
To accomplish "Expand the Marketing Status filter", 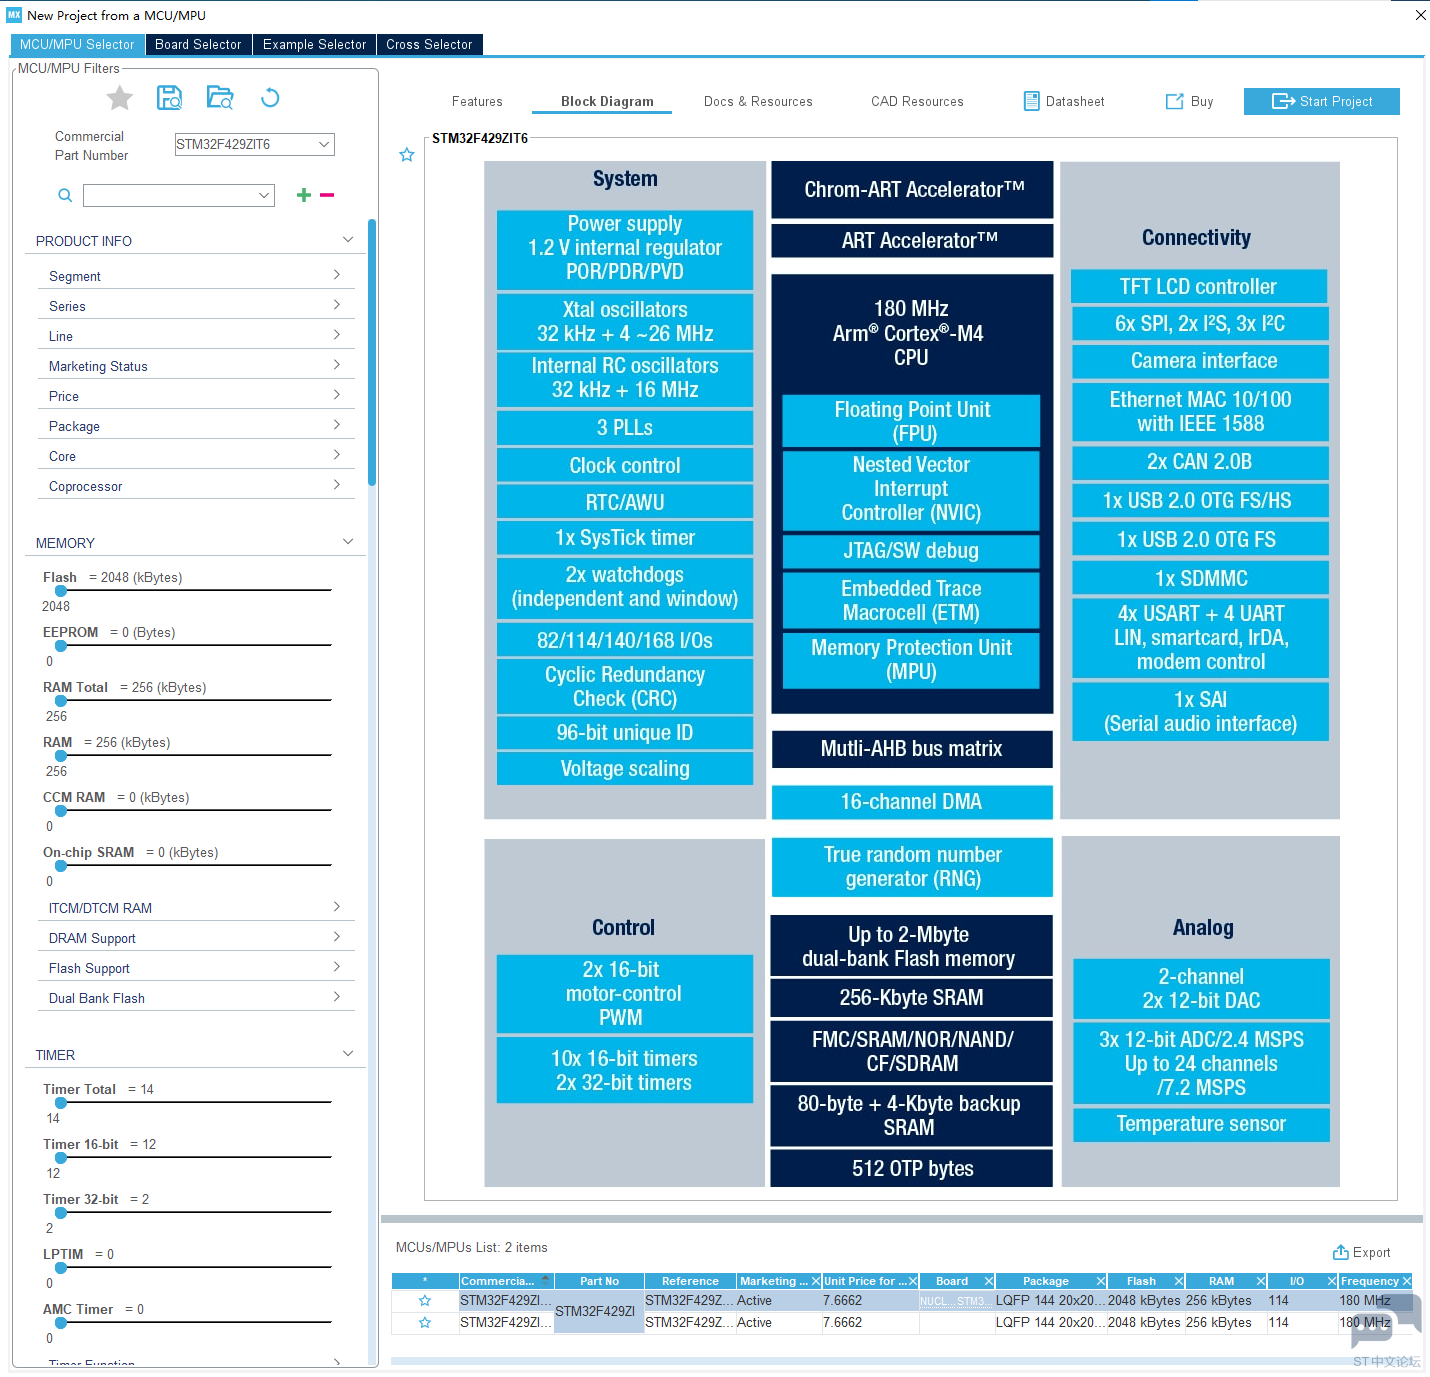I will click(336, 365).
